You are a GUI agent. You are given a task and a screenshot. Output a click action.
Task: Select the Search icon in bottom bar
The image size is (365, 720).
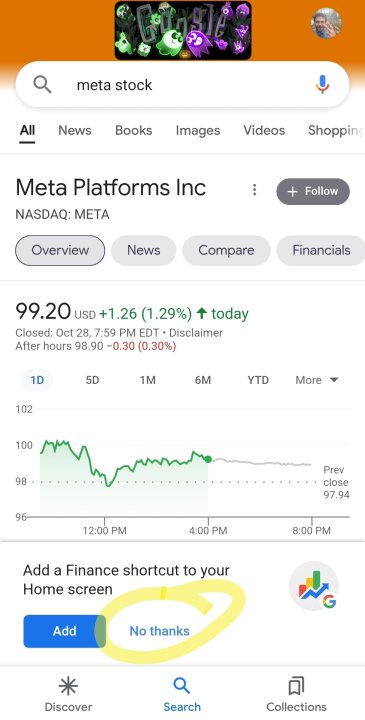tap(182, 686)
